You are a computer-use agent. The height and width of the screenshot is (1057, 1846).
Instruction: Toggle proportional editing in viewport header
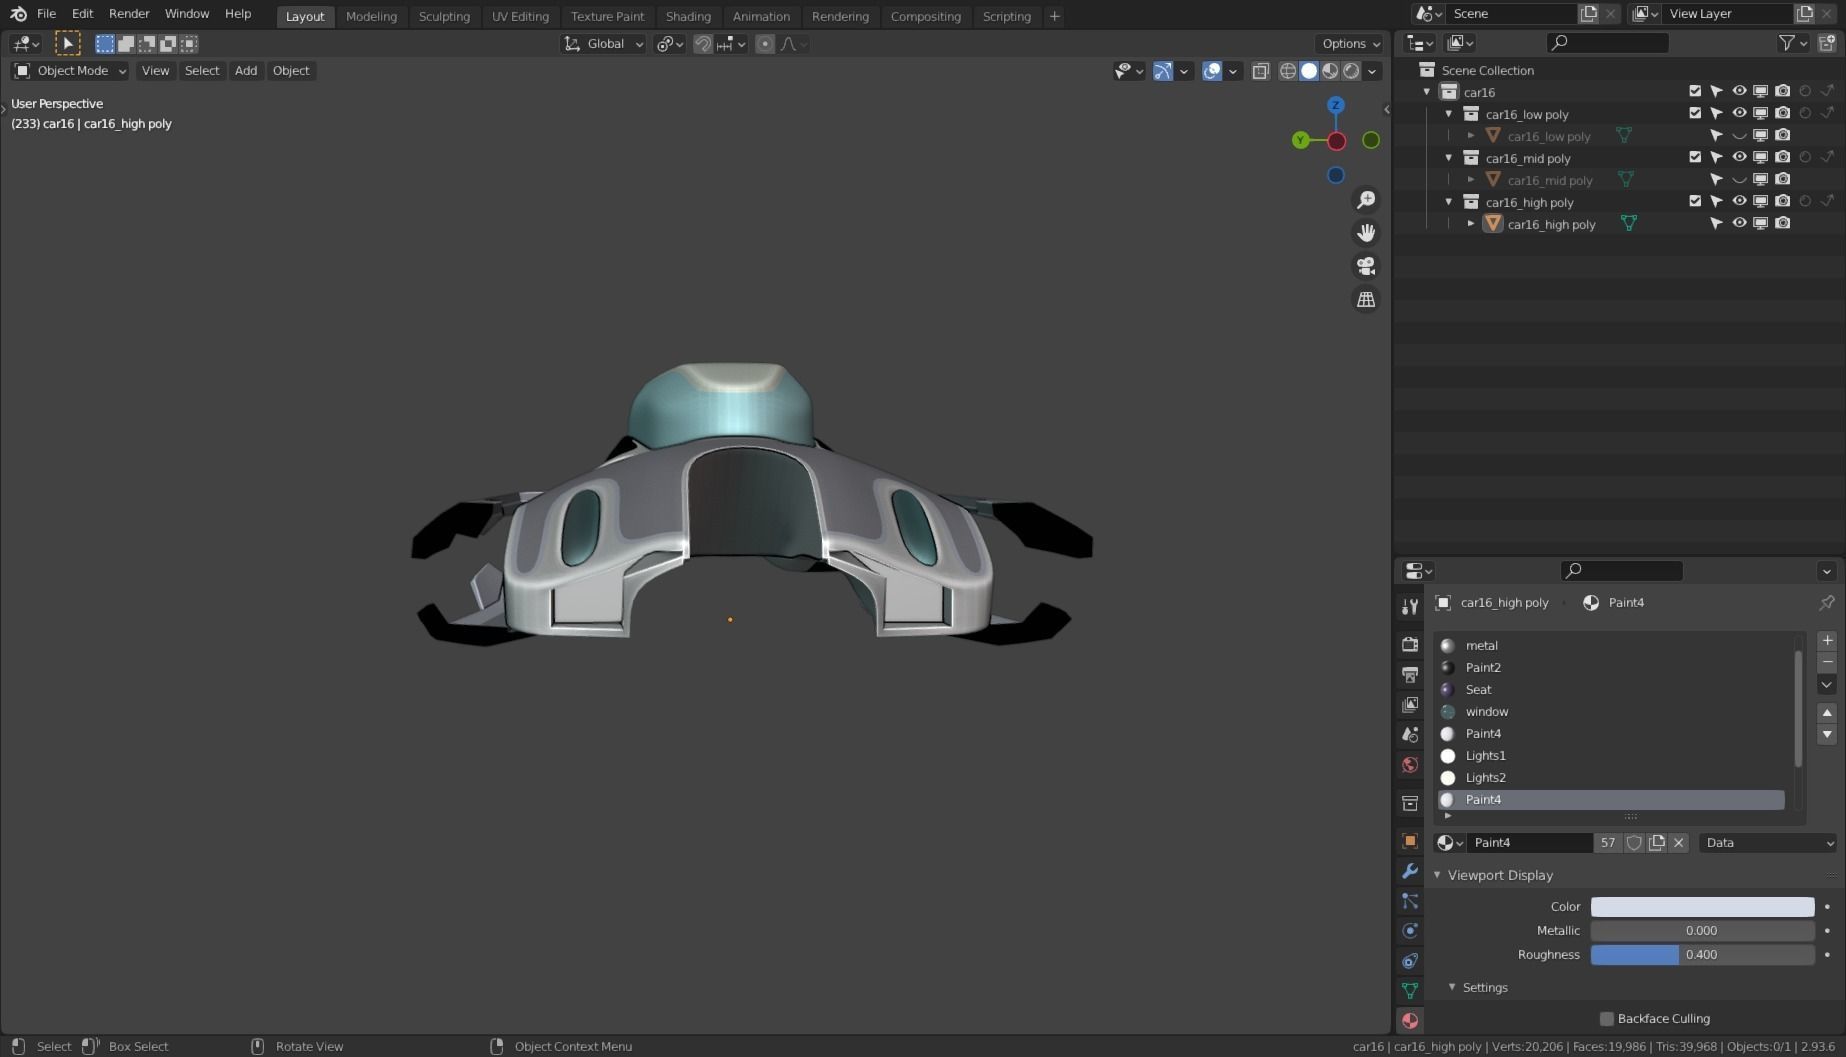[x=765, y=44]
